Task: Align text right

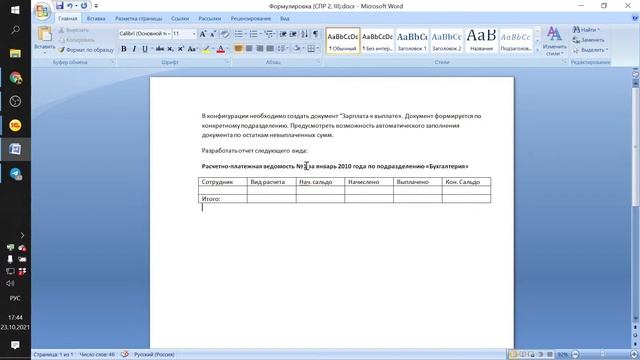Action: point(260,49)
